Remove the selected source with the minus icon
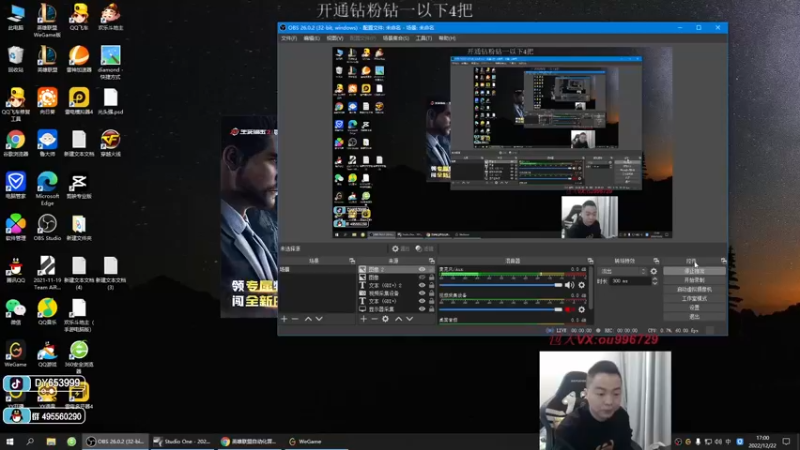 point(374,319)
